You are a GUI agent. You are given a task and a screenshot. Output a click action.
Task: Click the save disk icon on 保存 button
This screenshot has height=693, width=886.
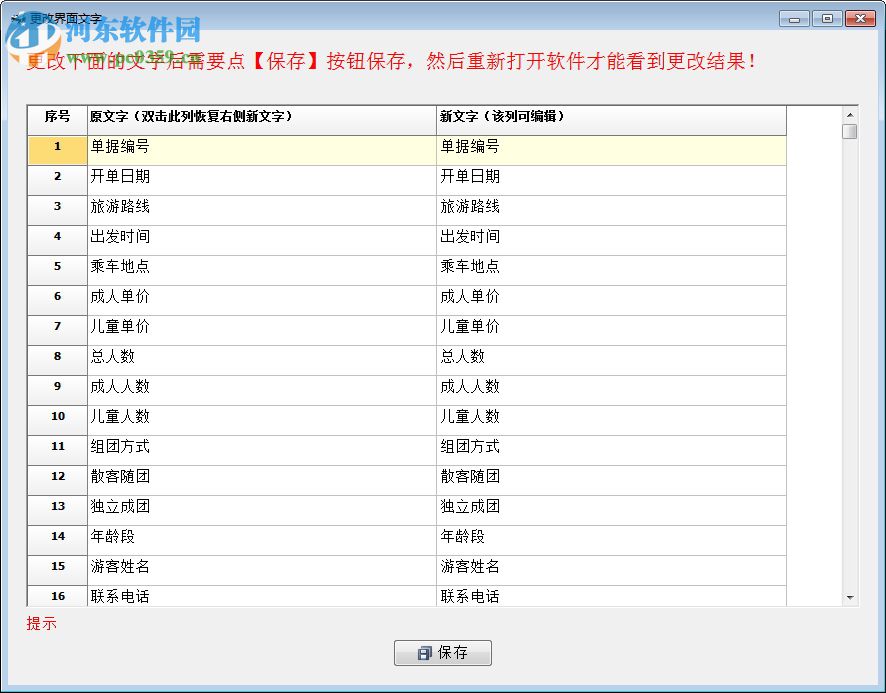[424, 652]
